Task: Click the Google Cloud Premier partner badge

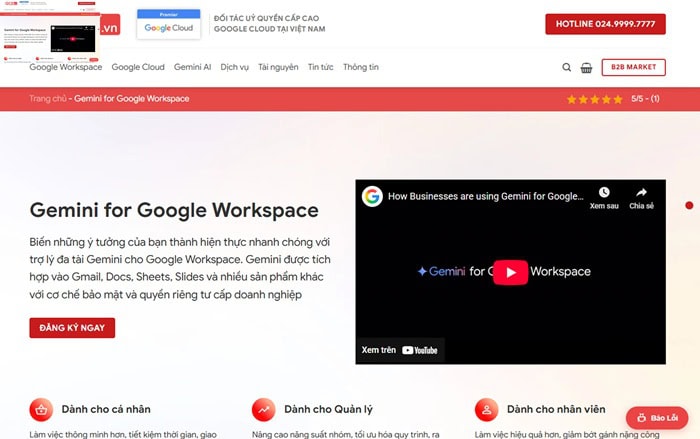Action: pos(168,24)
